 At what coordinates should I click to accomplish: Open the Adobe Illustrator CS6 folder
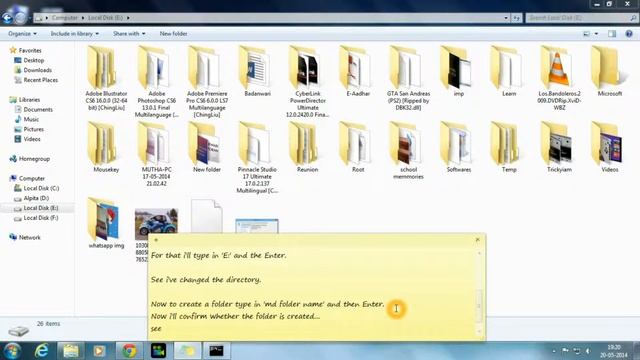pos(106,78)
